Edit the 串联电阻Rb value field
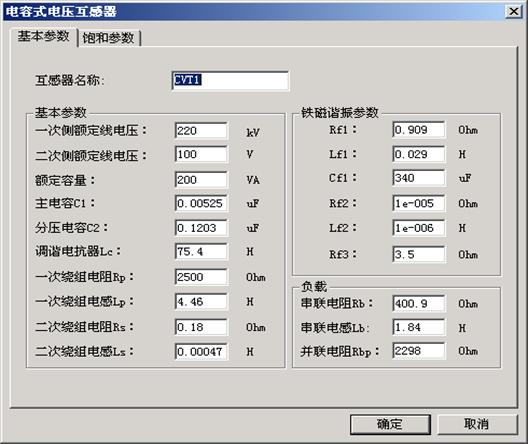This screenshot has width=528, height=444. pos(419,304)
